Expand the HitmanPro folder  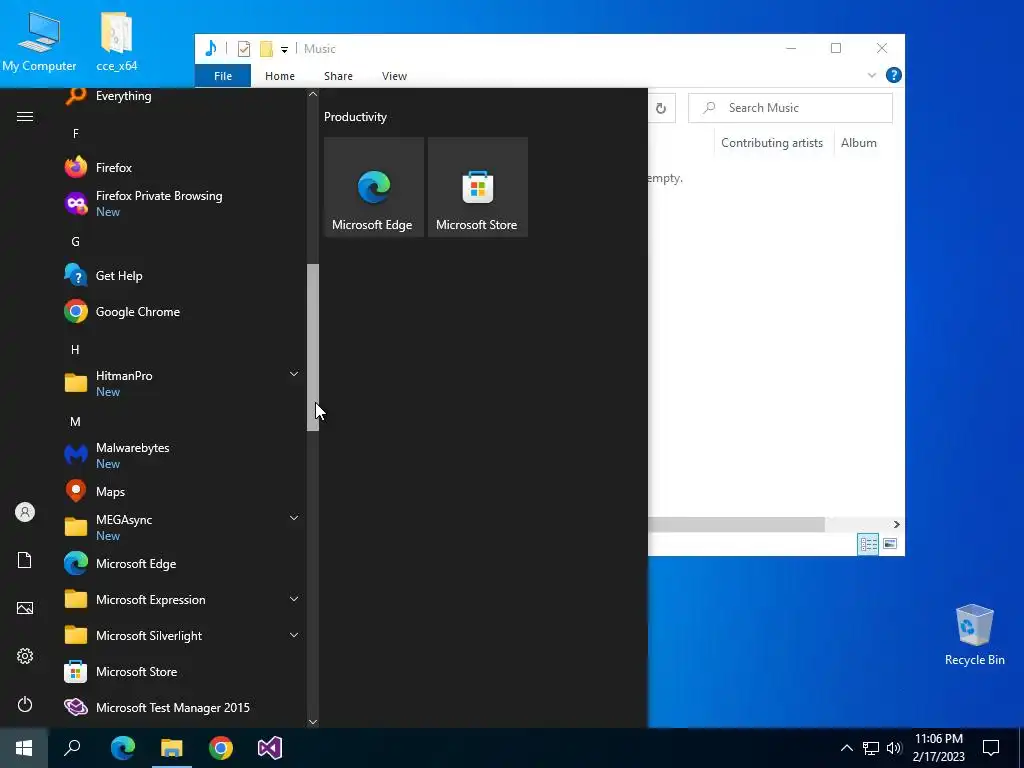294,374
